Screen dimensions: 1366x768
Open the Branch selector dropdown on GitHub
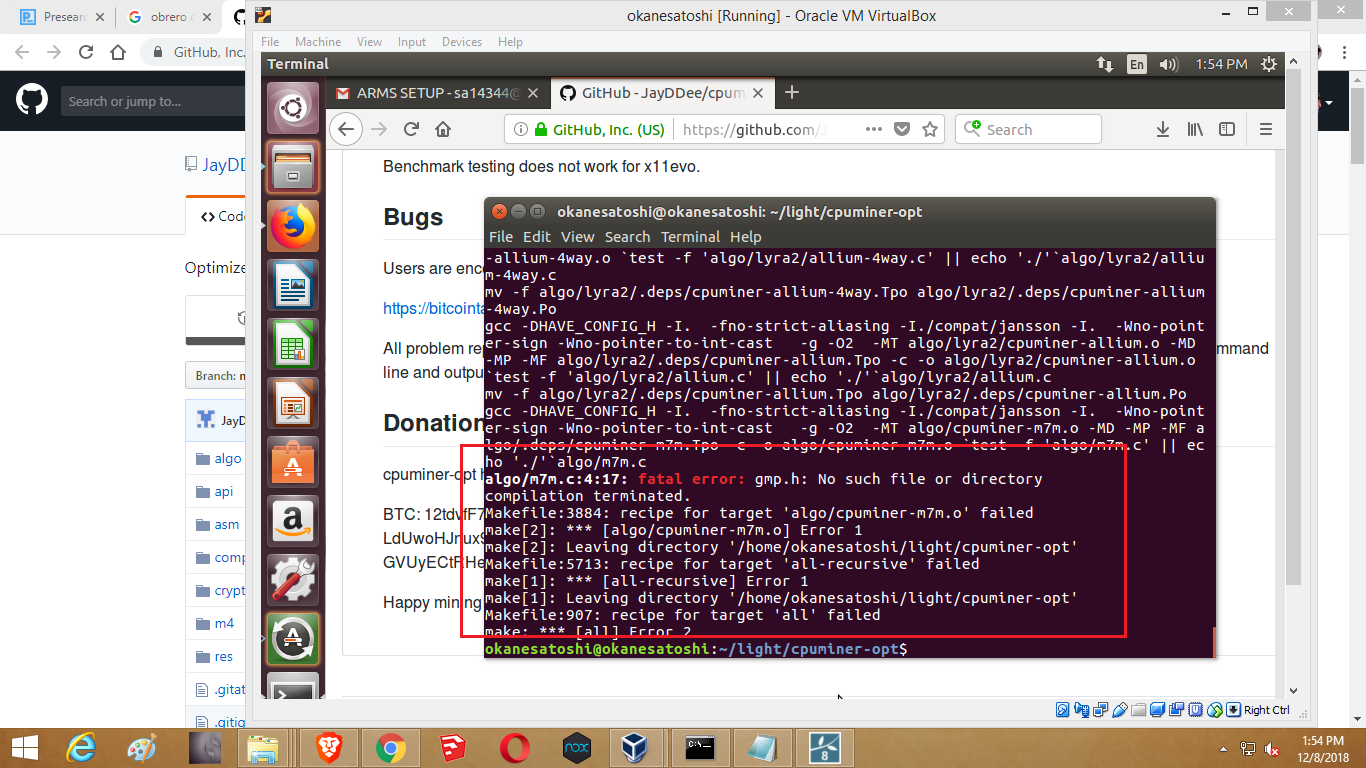click(x=216, y=376)
